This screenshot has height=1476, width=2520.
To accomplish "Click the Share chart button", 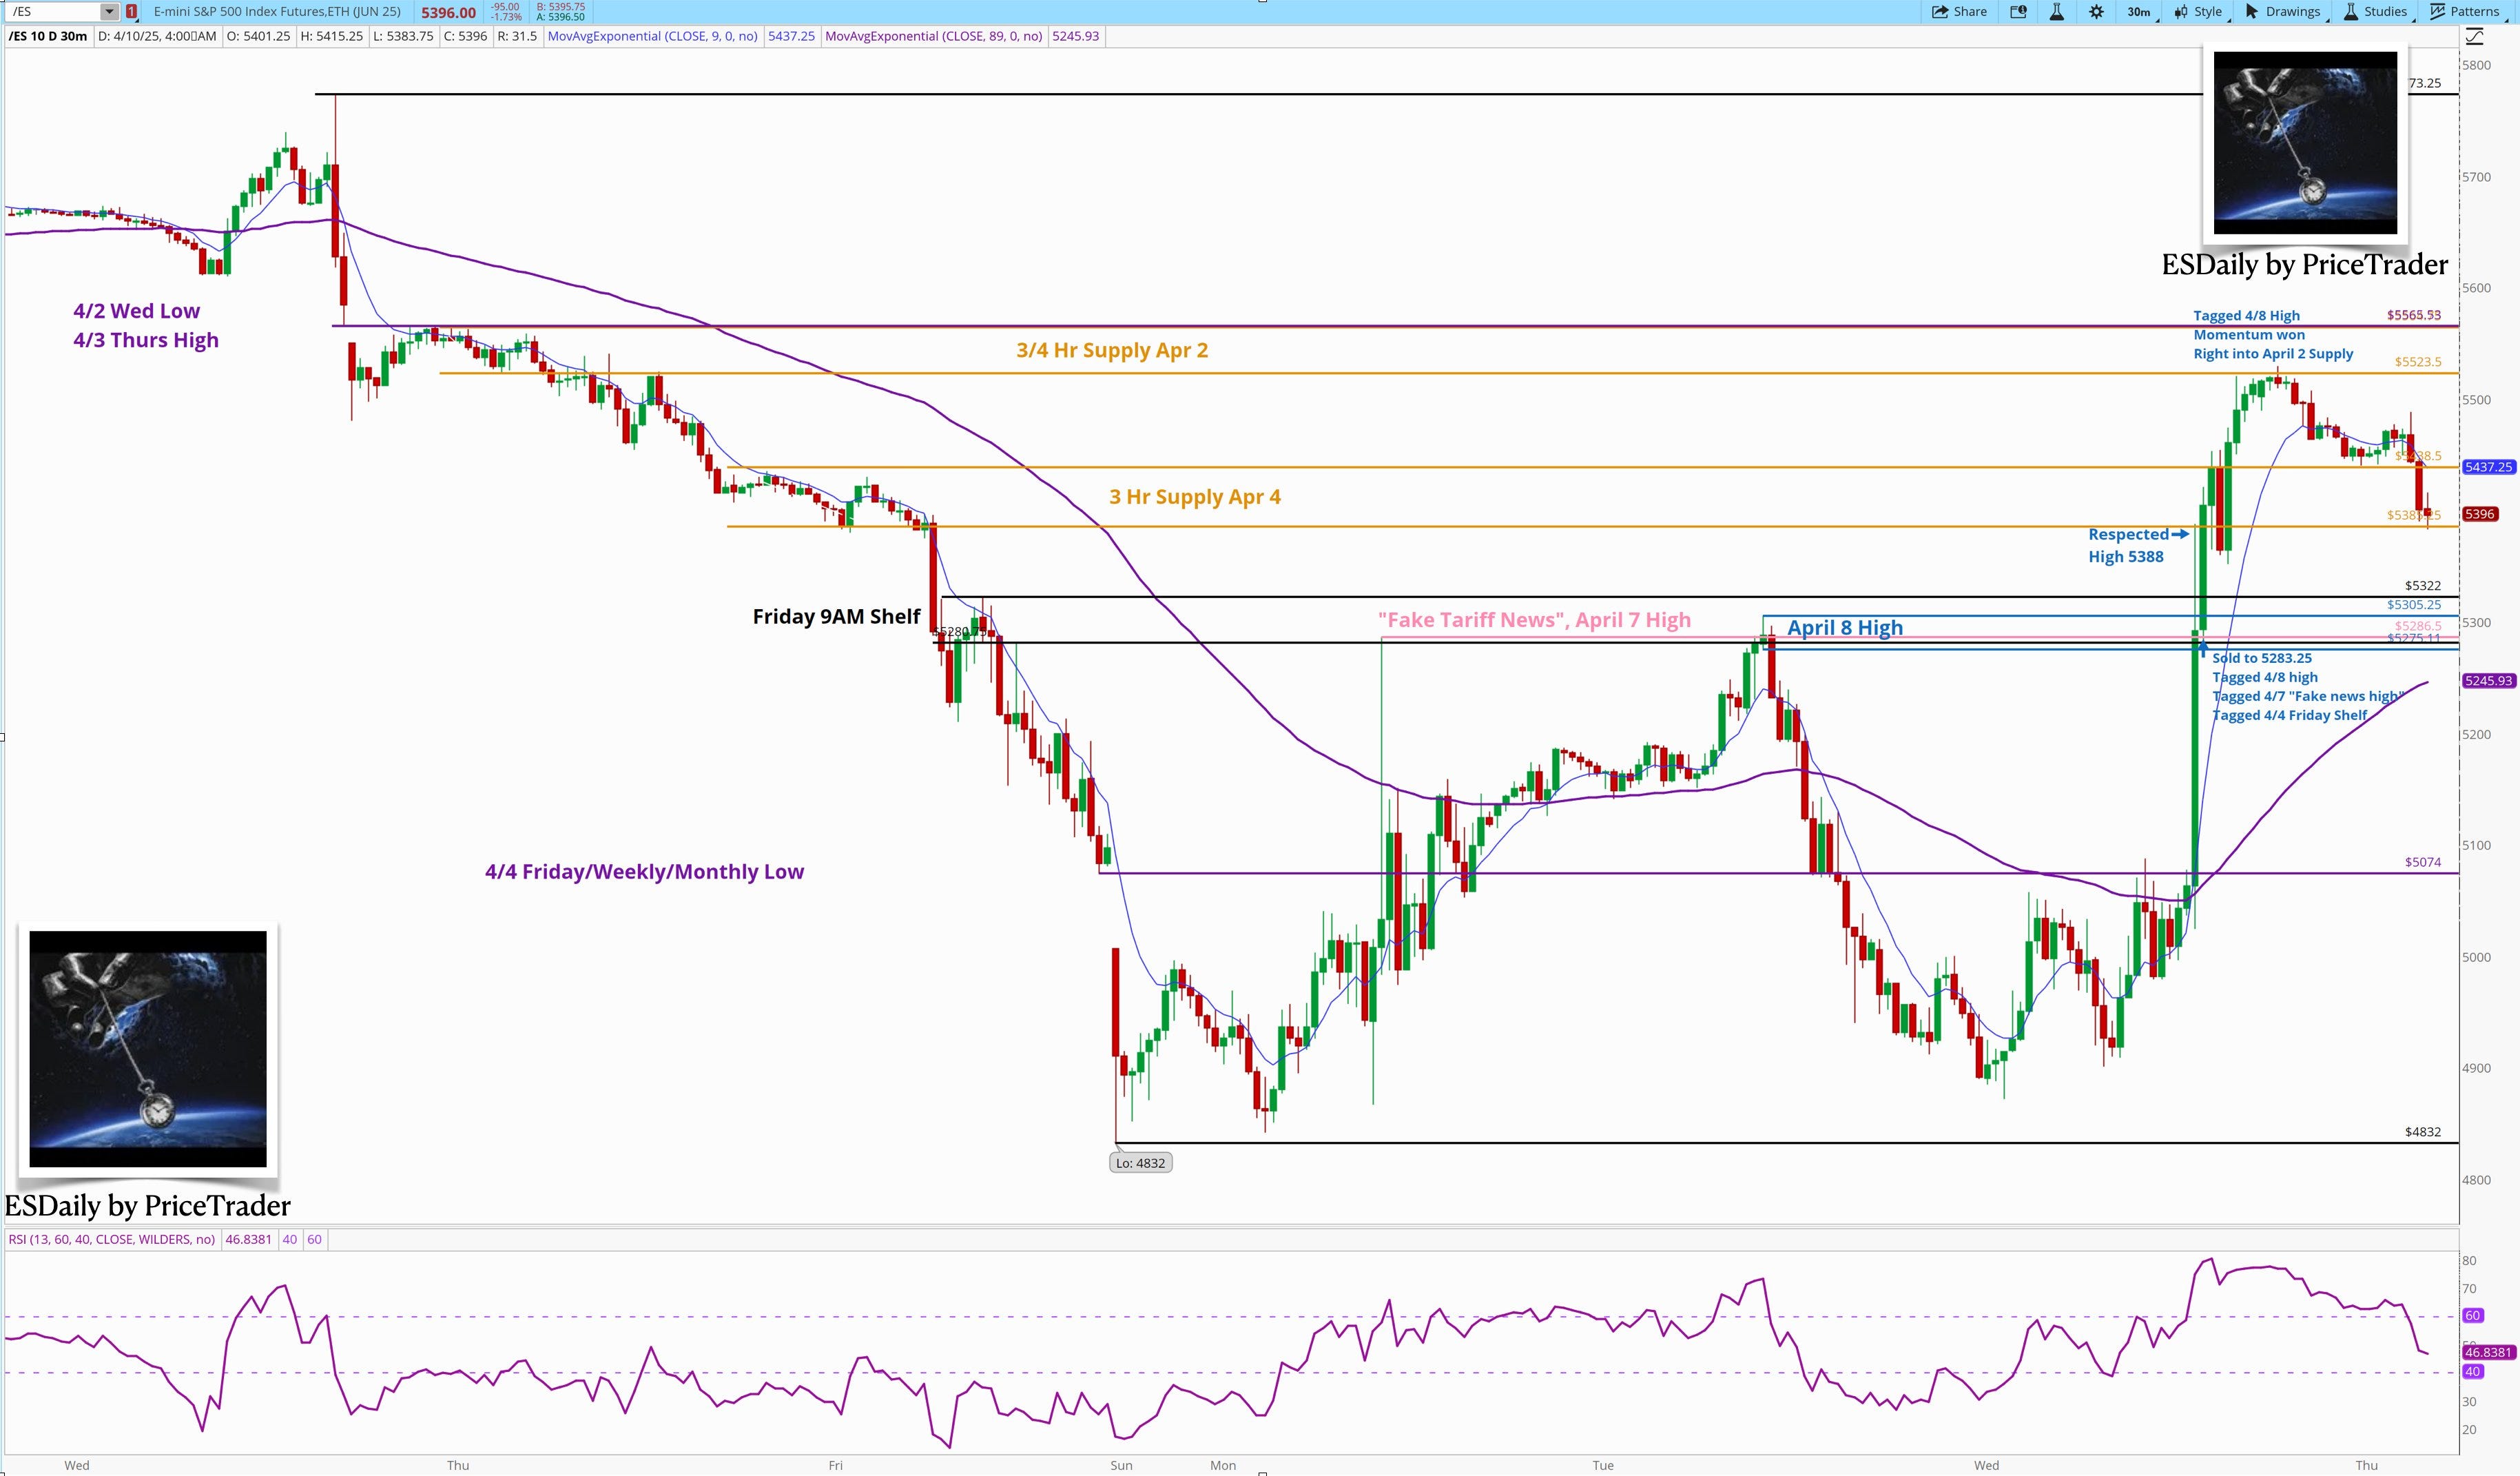I will point(1959,12).
